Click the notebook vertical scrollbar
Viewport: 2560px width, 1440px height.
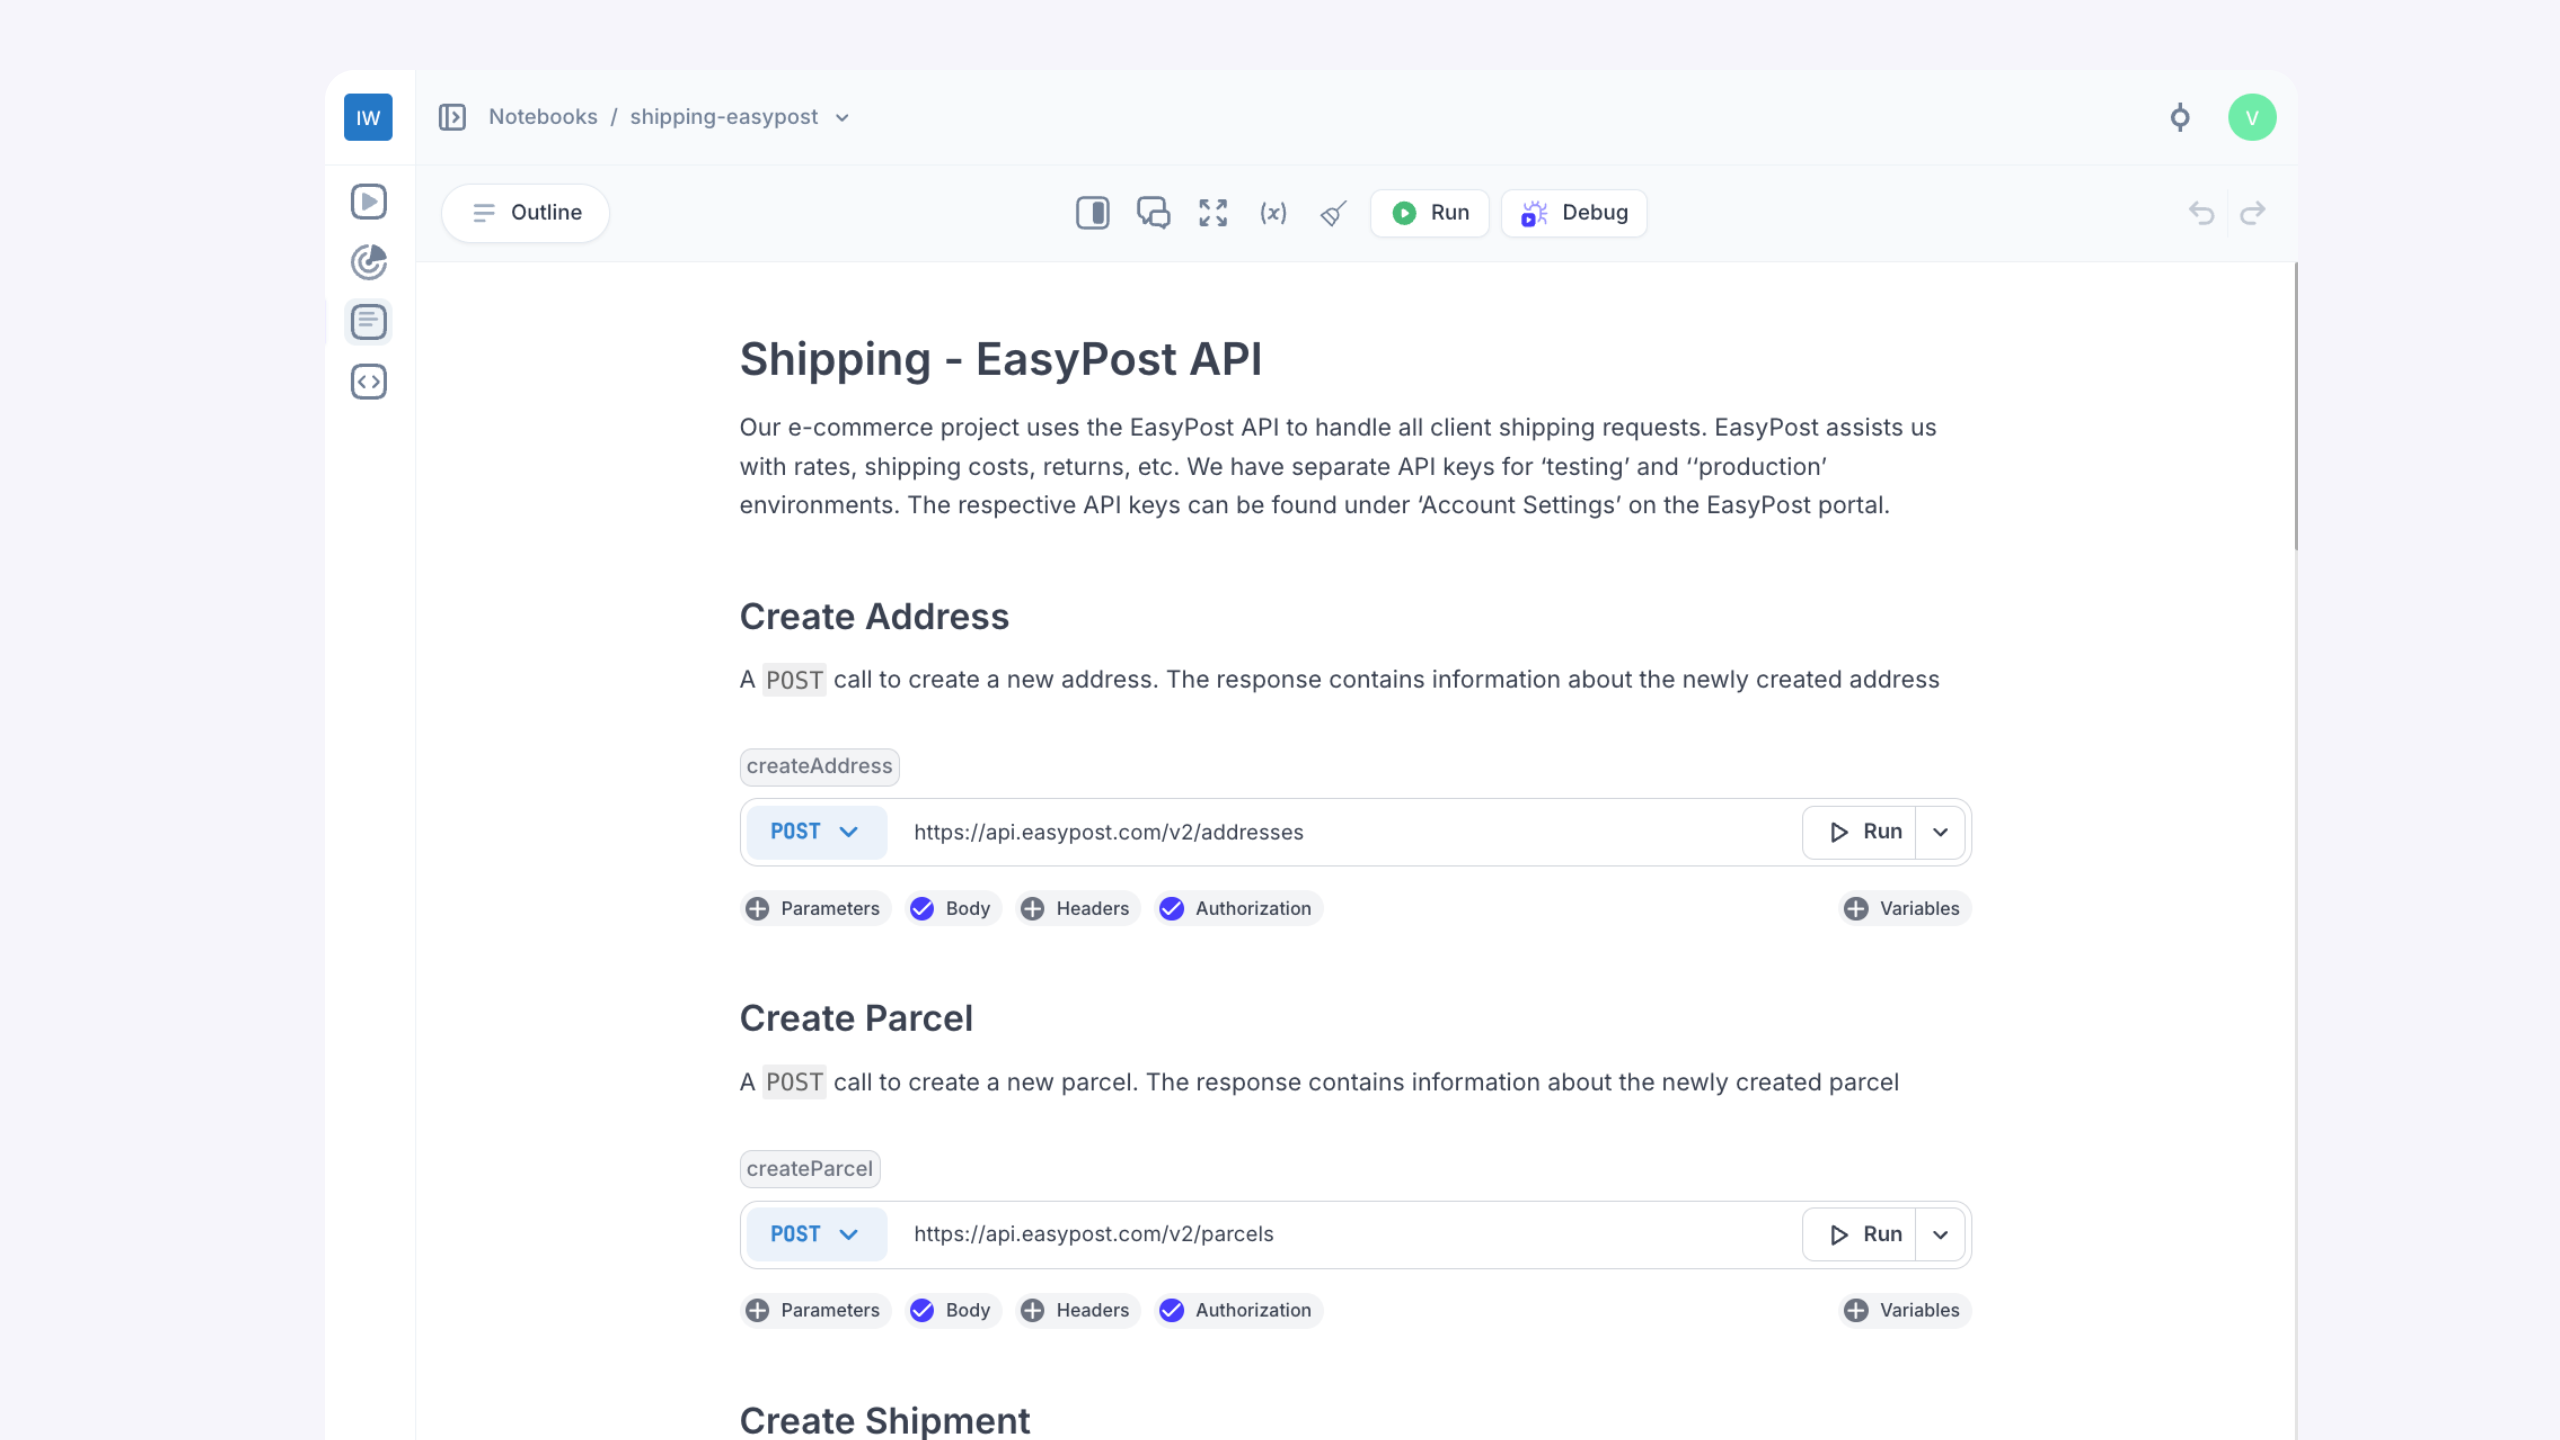pos(2295,406)
